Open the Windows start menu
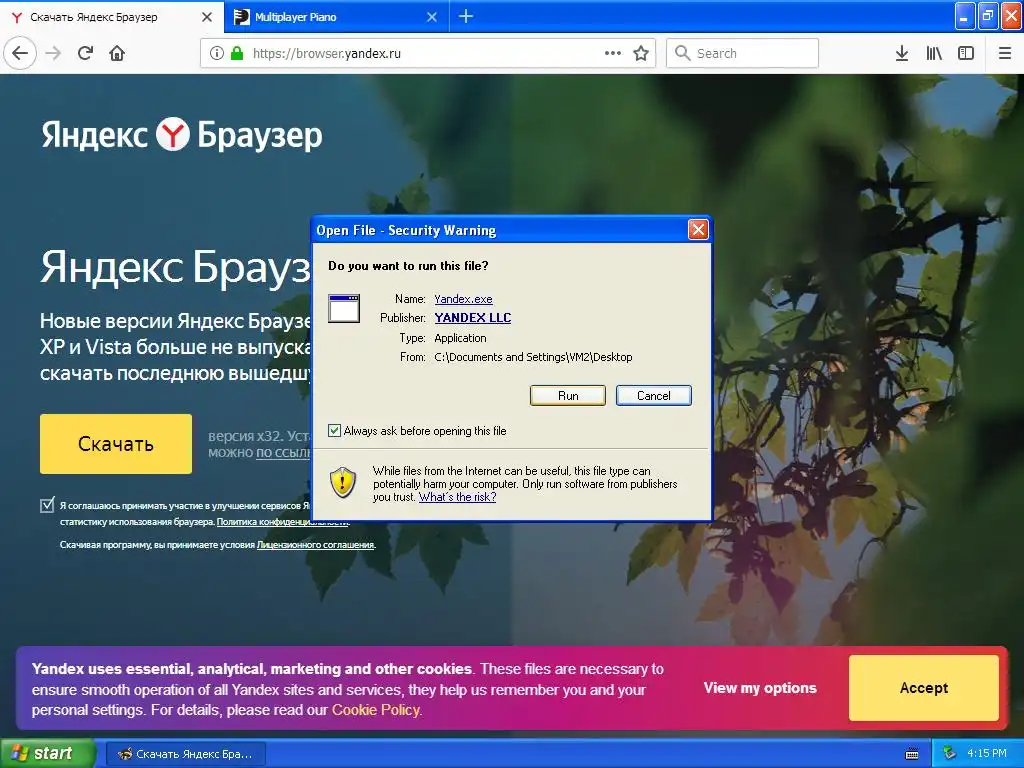This screenshot has width=1024, height=768. [47, 753]
